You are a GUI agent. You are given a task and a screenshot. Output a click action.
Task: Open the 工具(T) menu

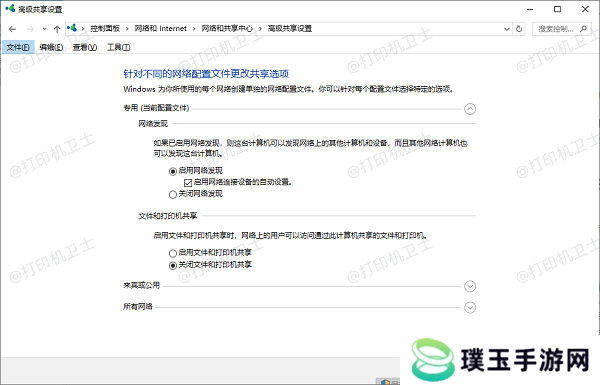click(119, 47)
